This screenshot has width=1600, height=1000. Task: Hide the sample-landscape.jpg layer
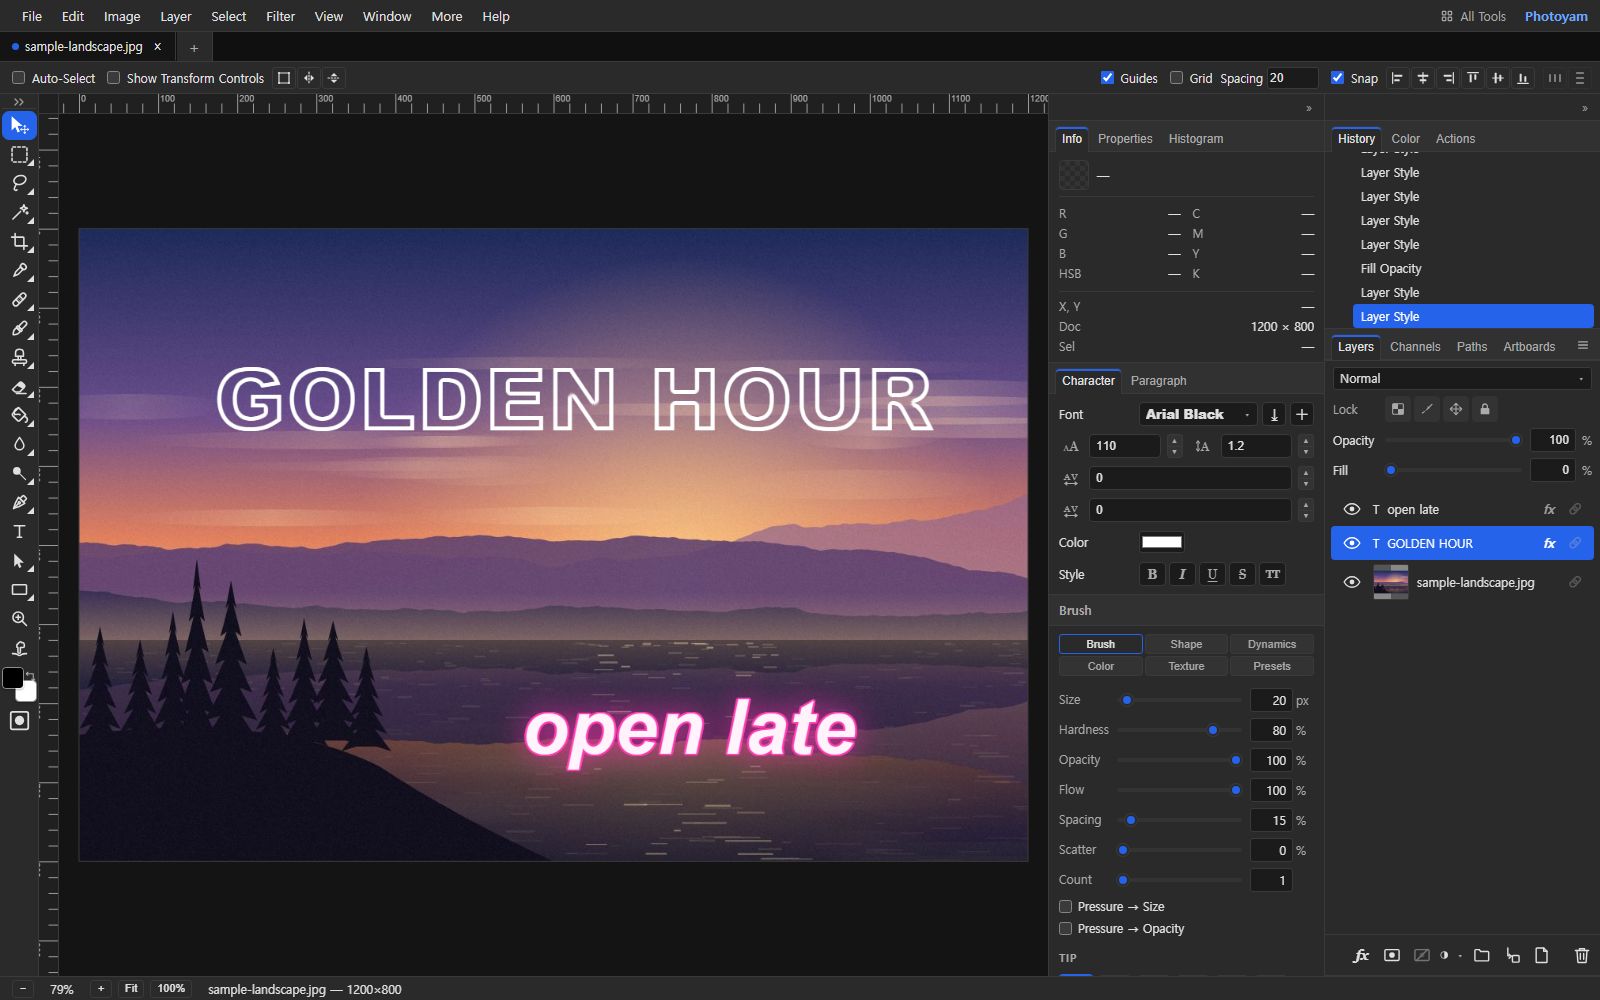coord(1352,582)
